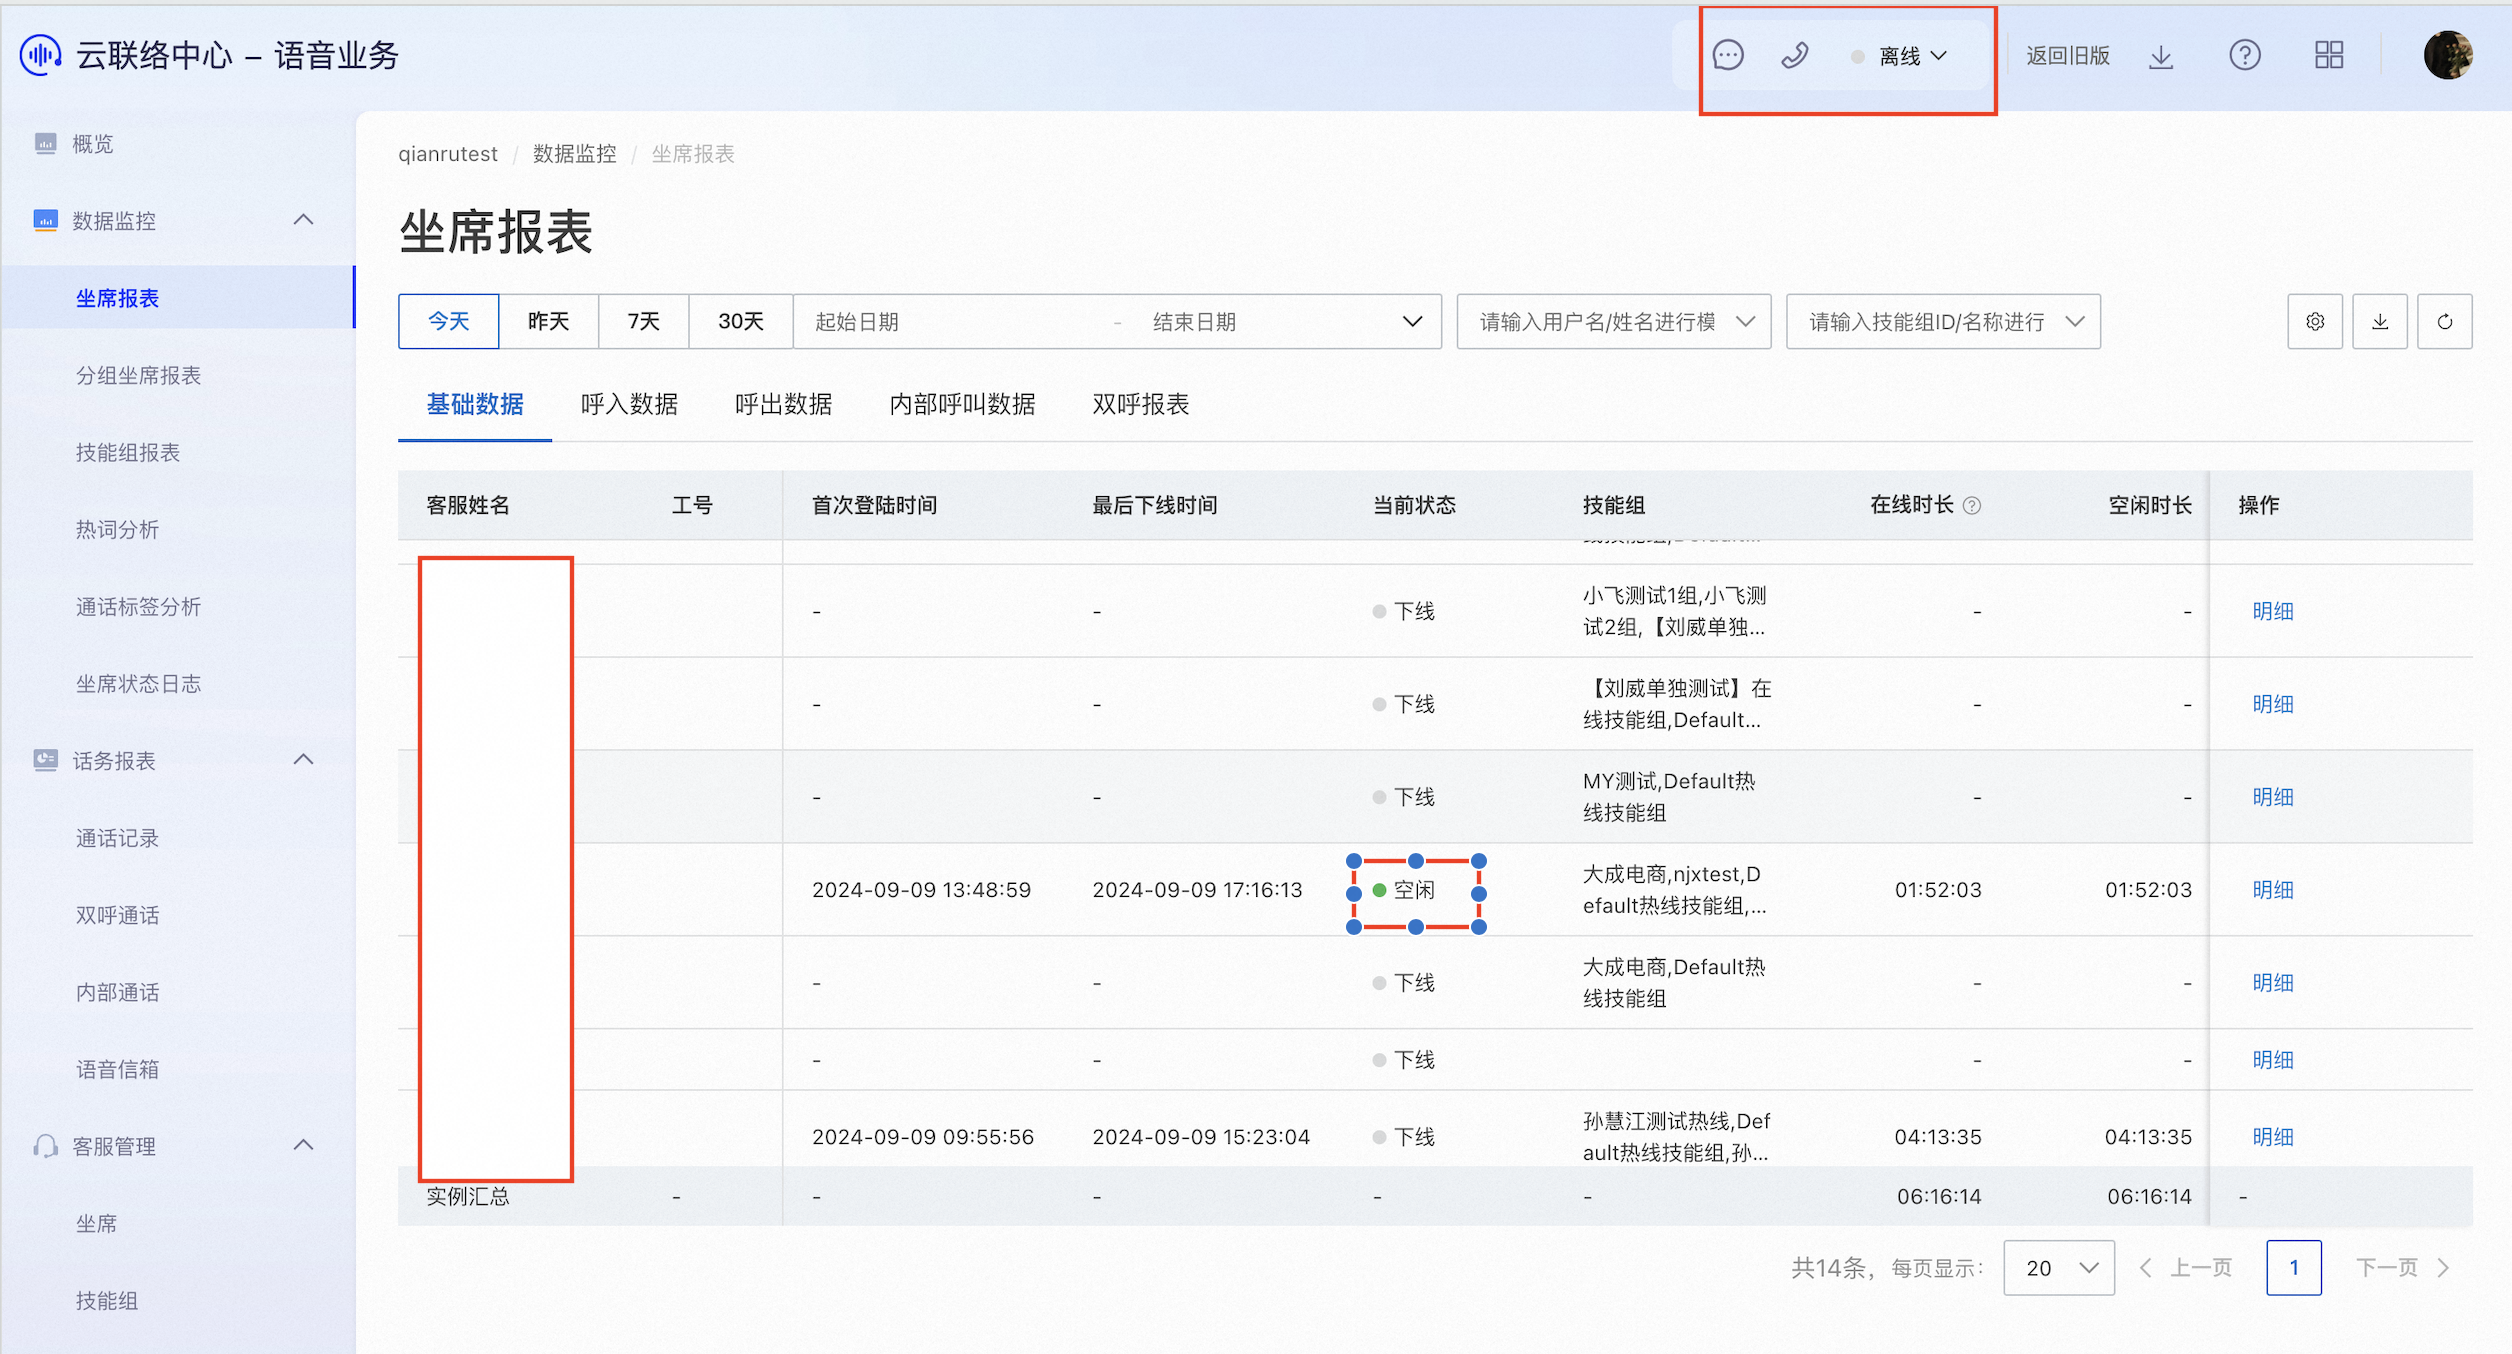The width and height of the screenshot is (2512, 1354).
Task: Open 通话标签分析 in sidebar
Action: pyautogui.click(x=138, y=606)
